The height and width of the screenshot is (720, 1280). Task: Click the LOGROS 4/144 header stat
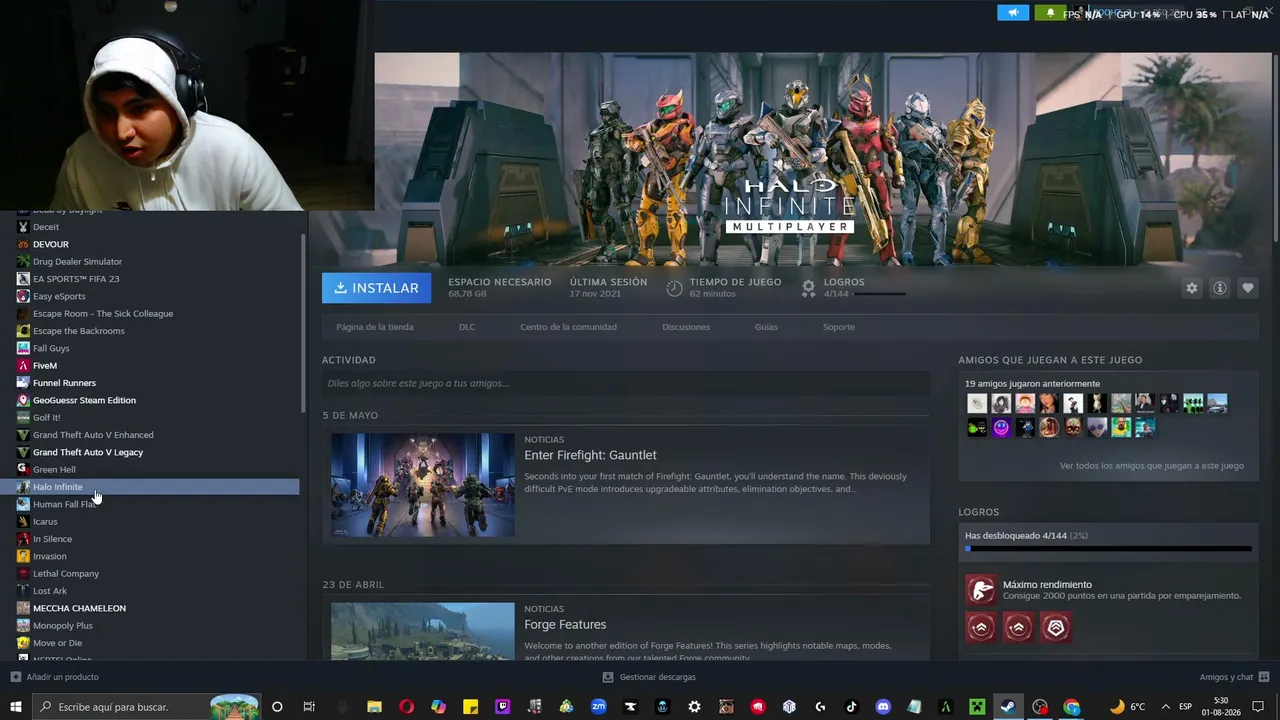pyautogui.click(x=853, y=288)
